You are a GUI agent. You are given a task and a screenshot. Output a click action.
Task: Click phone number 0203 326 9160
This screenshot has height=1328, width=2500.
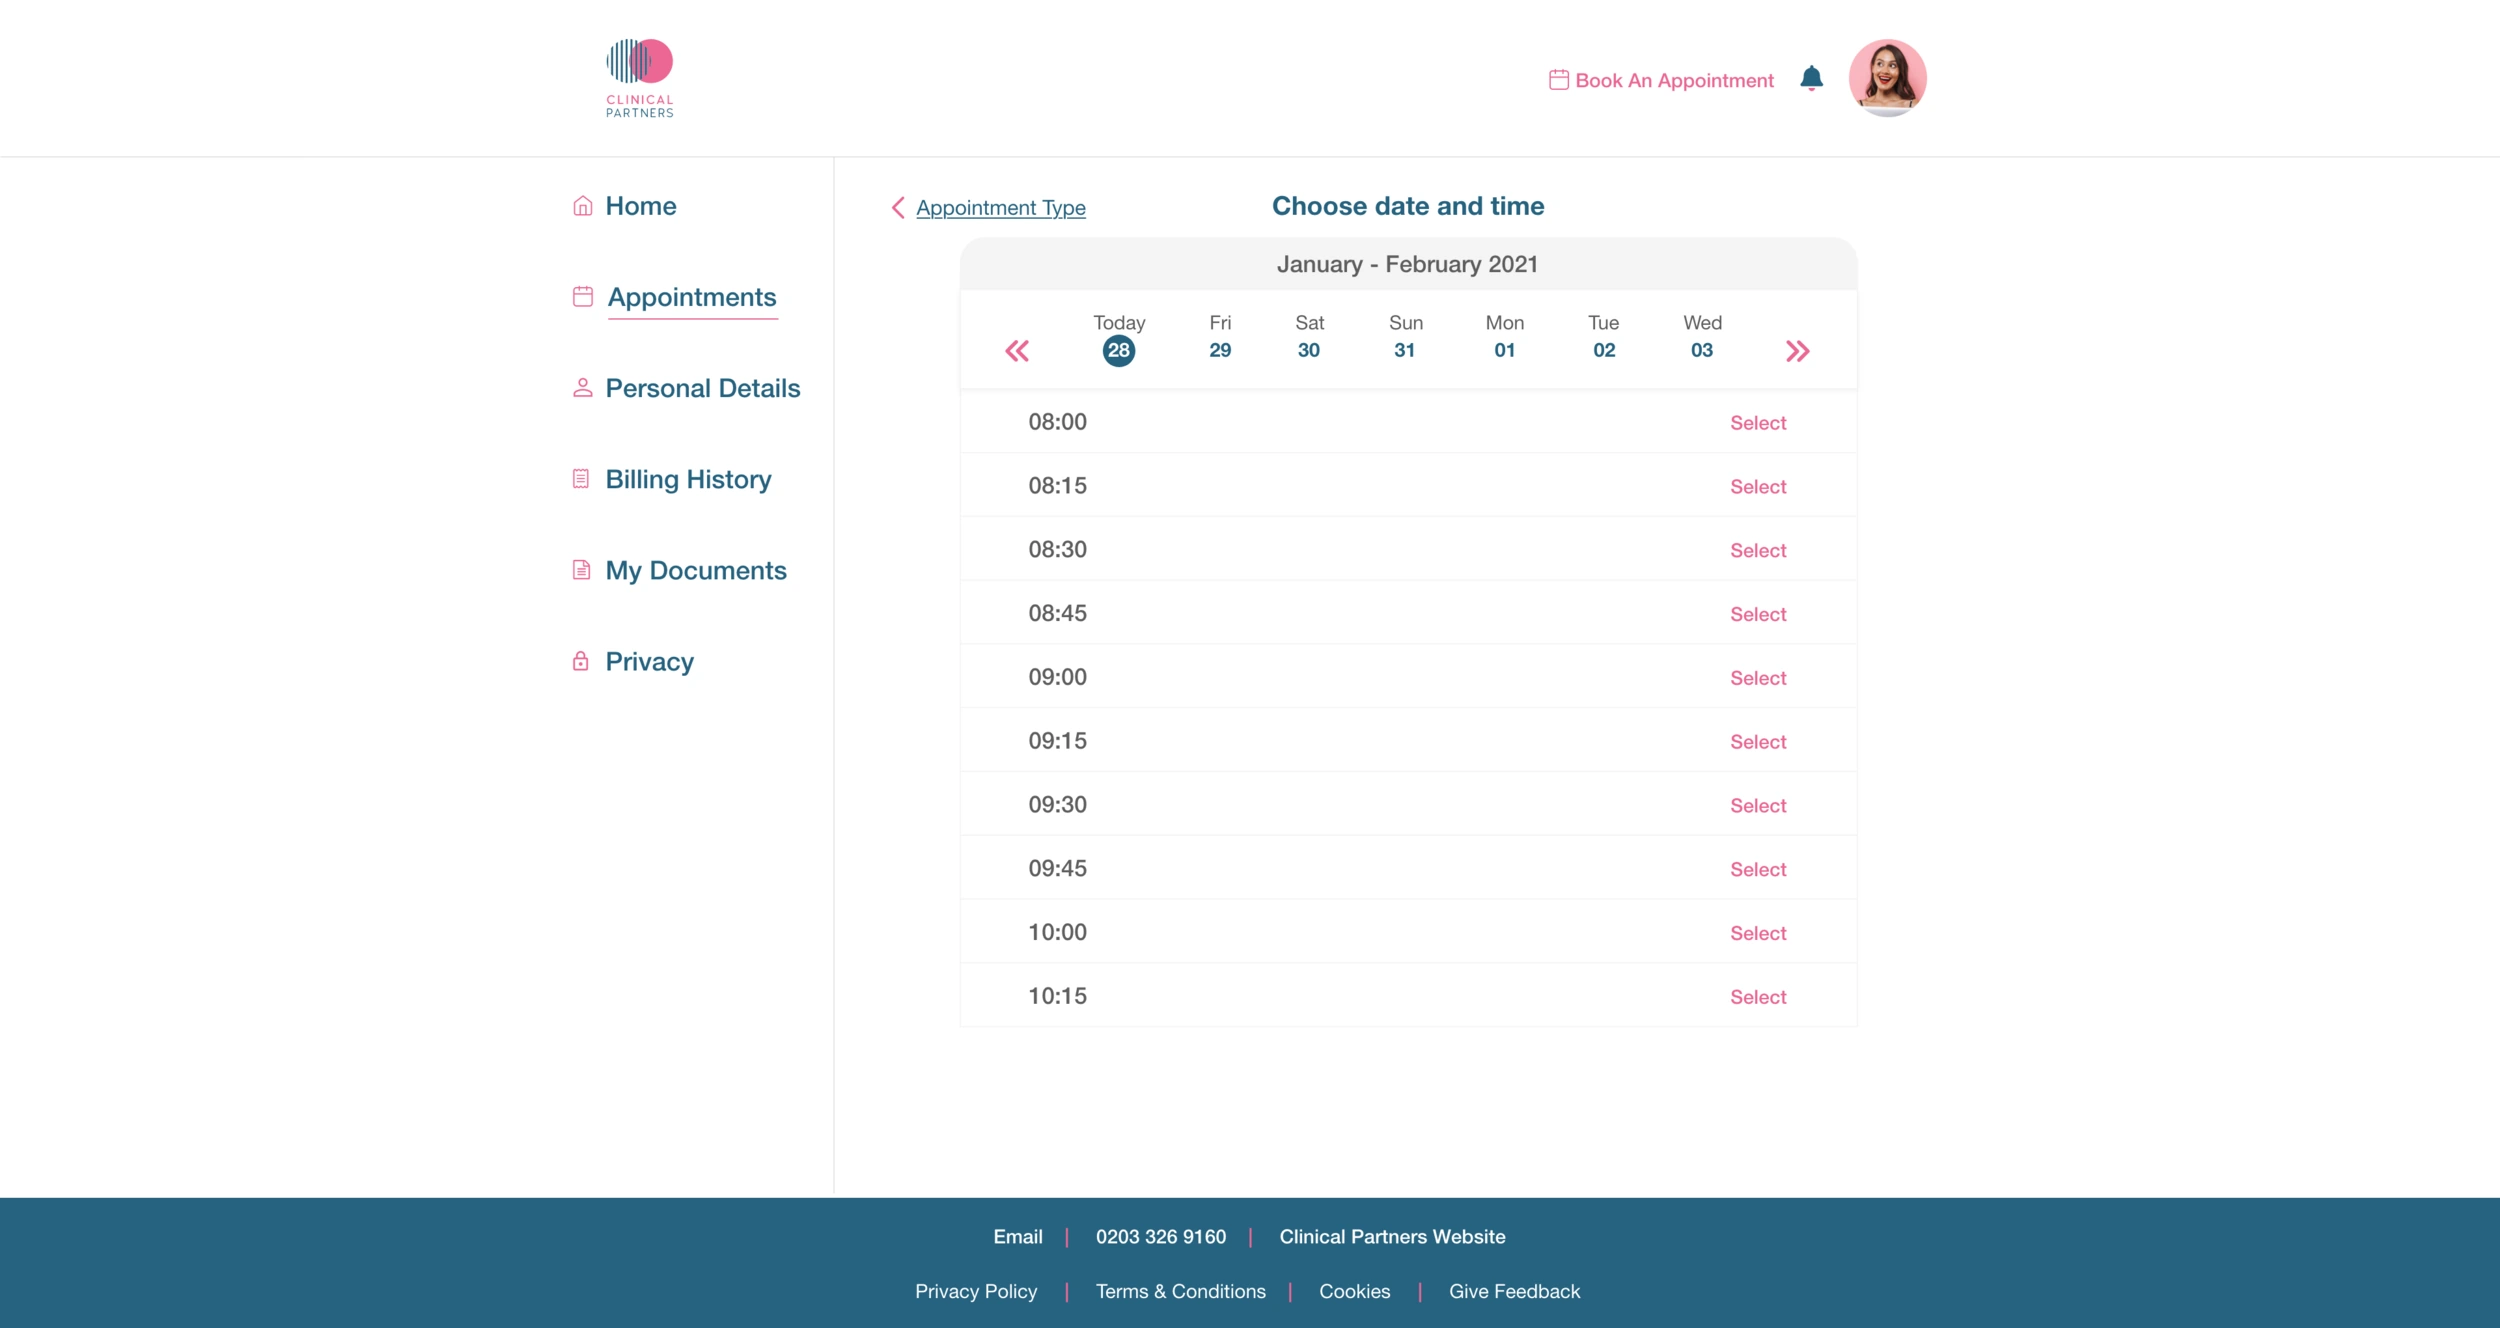click(1160, 1237)
